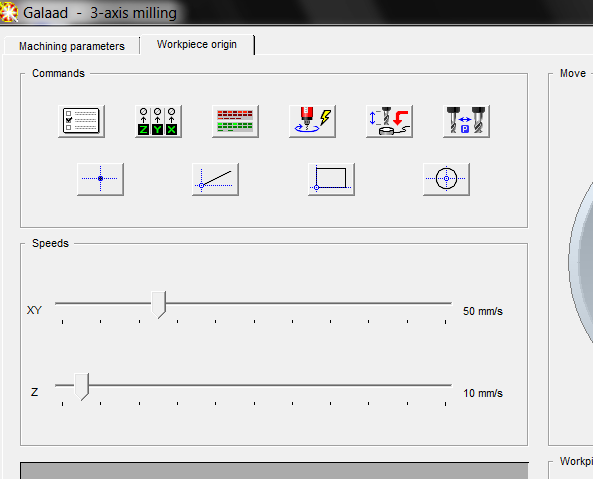Viewport: 593px width, 479px height.
Task: Click the ZYX axes homing icon
Action: (x=158, y=121)
